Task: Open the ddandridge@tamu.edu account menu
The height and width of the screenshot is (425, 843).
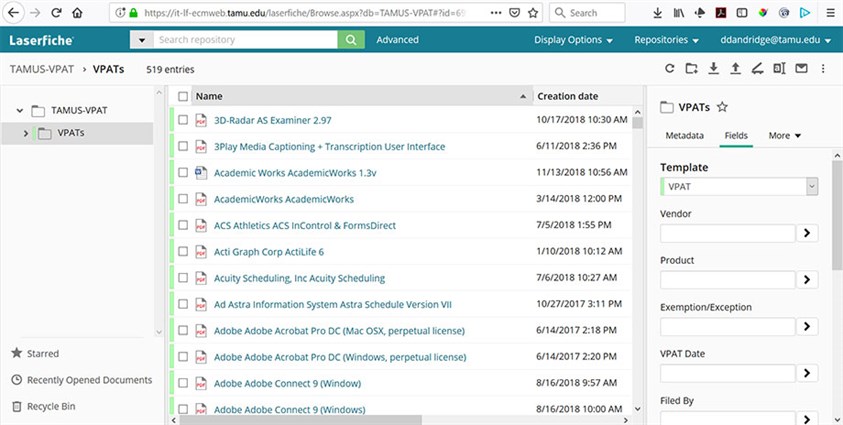Action: 776,40
